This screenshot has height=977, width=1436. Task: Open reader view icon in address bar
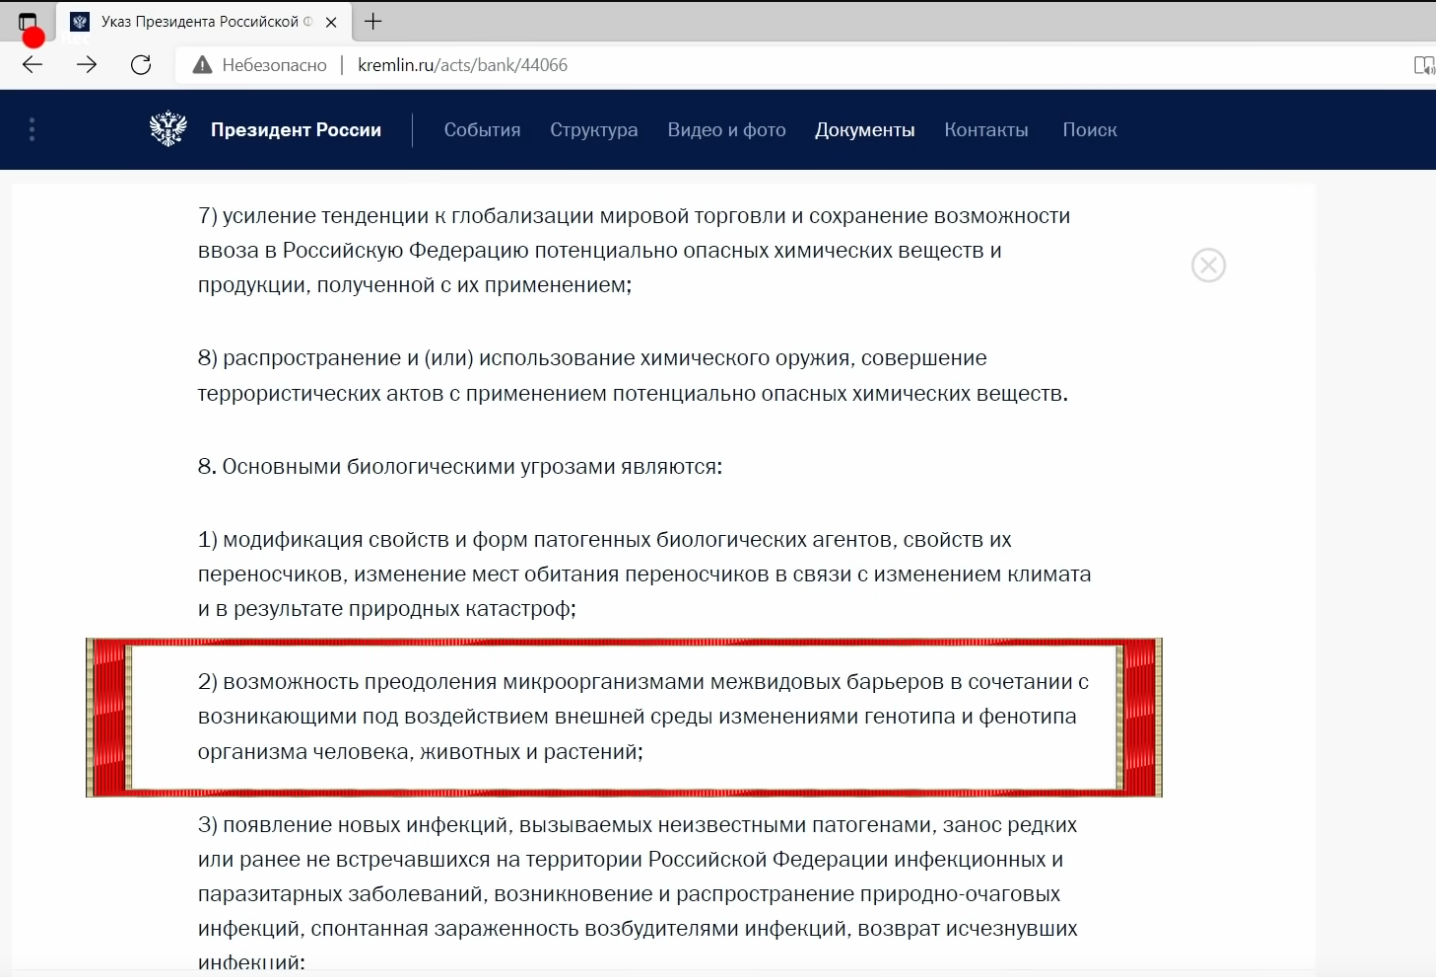[x=1424, y=65]
